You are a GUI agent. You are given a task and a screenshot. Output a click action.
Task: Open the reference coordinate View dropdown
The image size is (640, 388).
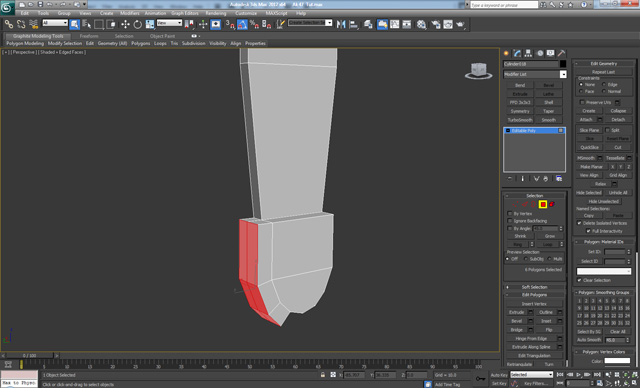[169, 23]
